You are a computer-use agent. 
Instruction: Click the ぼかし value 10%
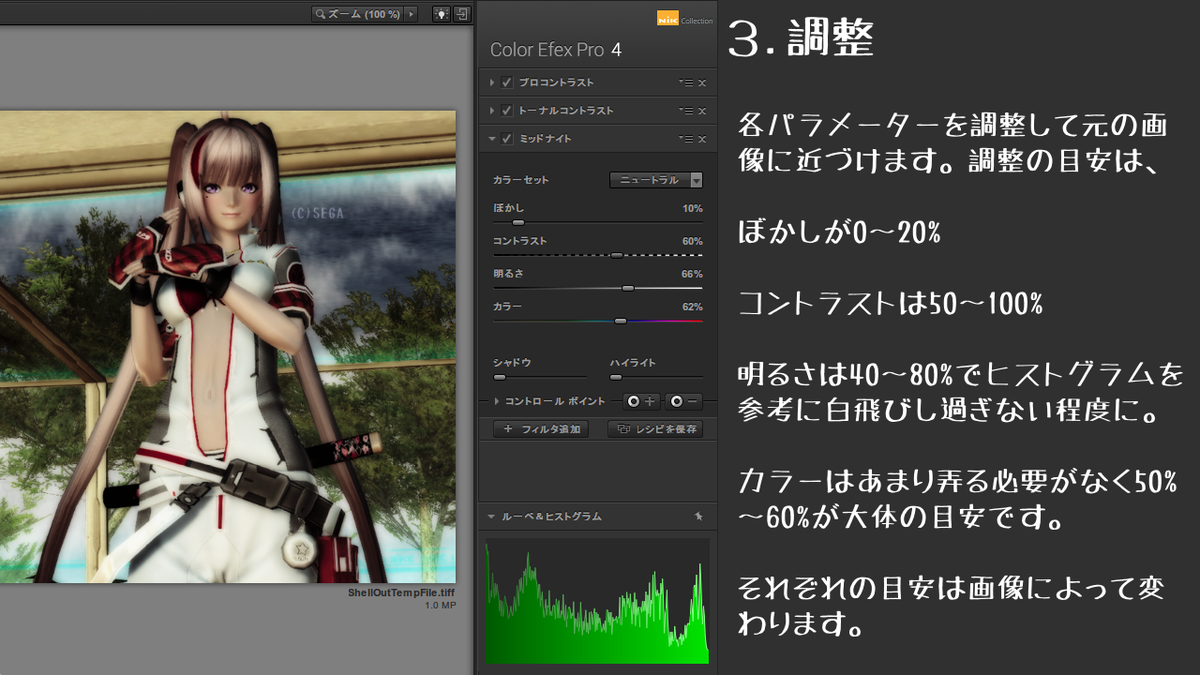click(692, 208)
